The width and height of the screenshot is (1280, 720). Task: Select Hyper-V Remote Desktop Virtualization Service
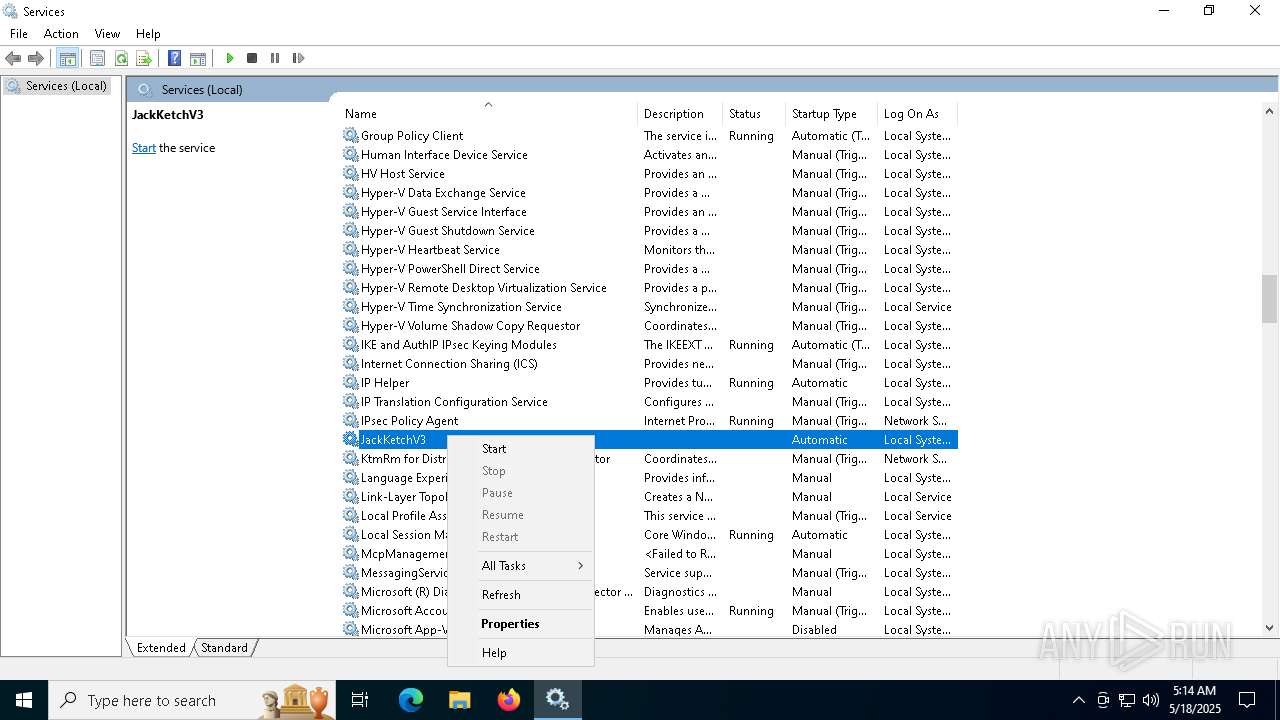(649, 288)
